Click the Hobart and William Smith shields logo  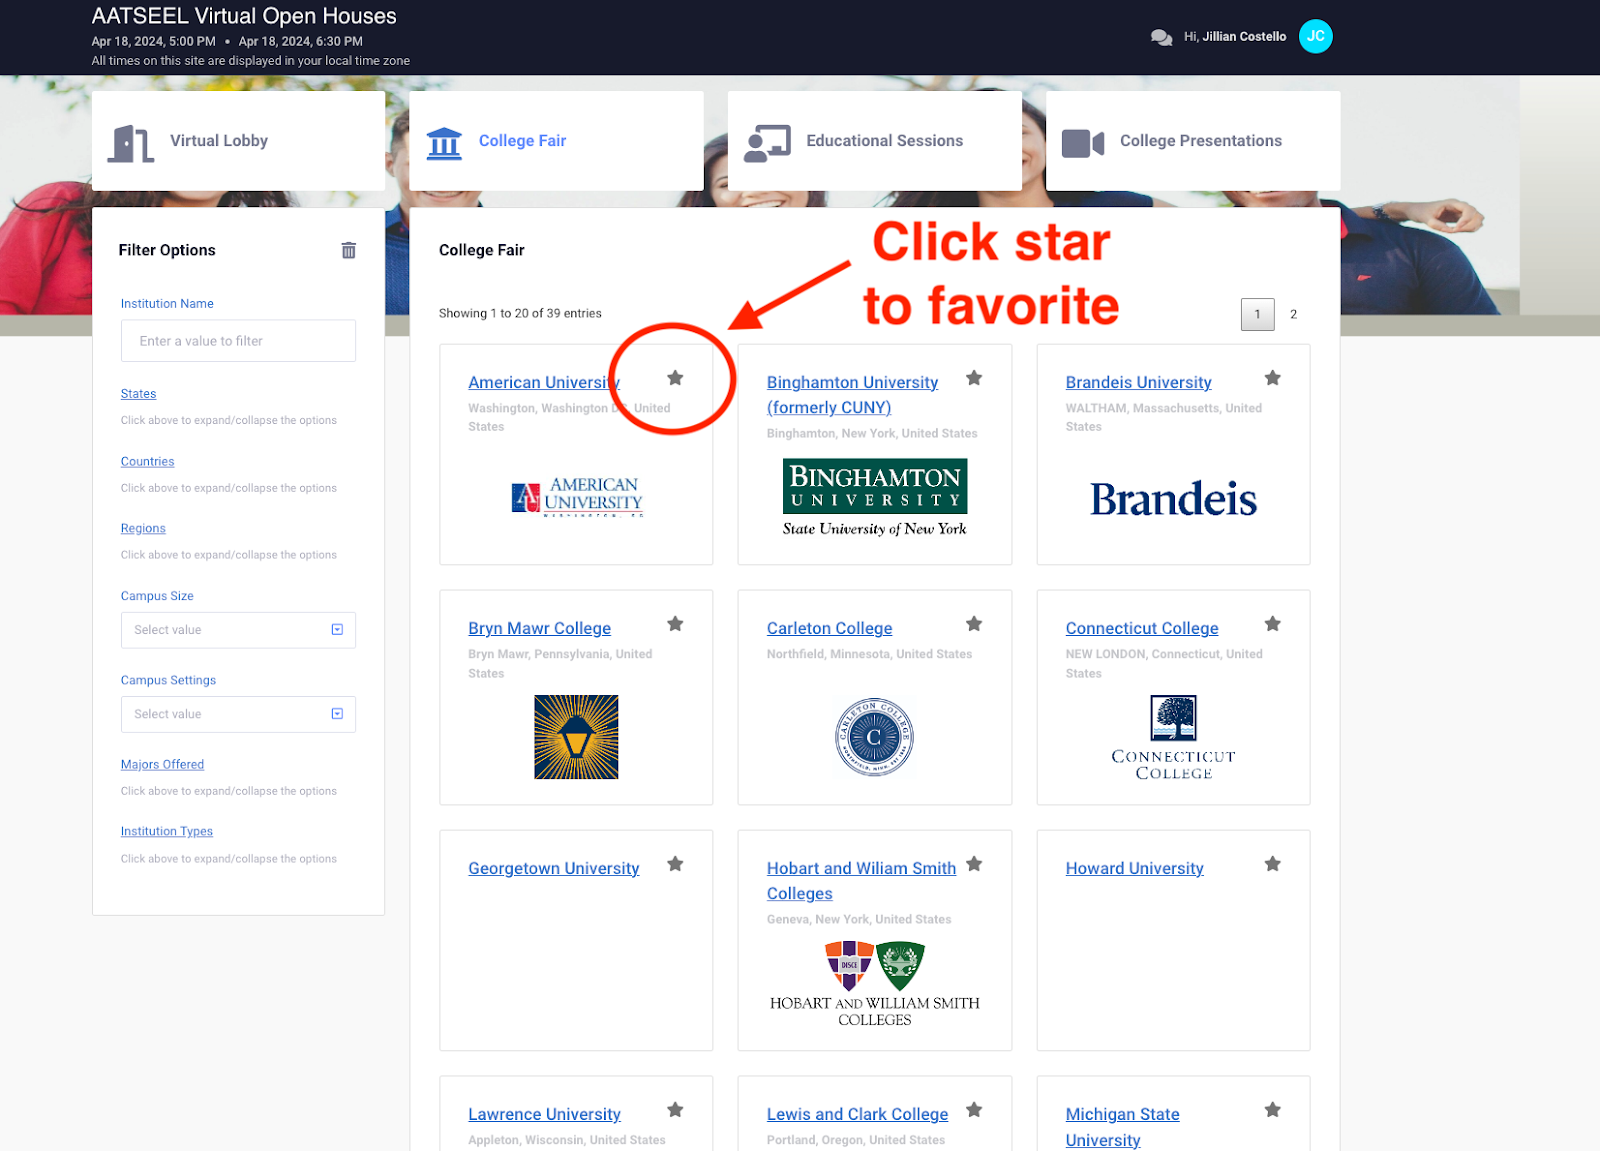pyautogui.click(x=875, y=983)
